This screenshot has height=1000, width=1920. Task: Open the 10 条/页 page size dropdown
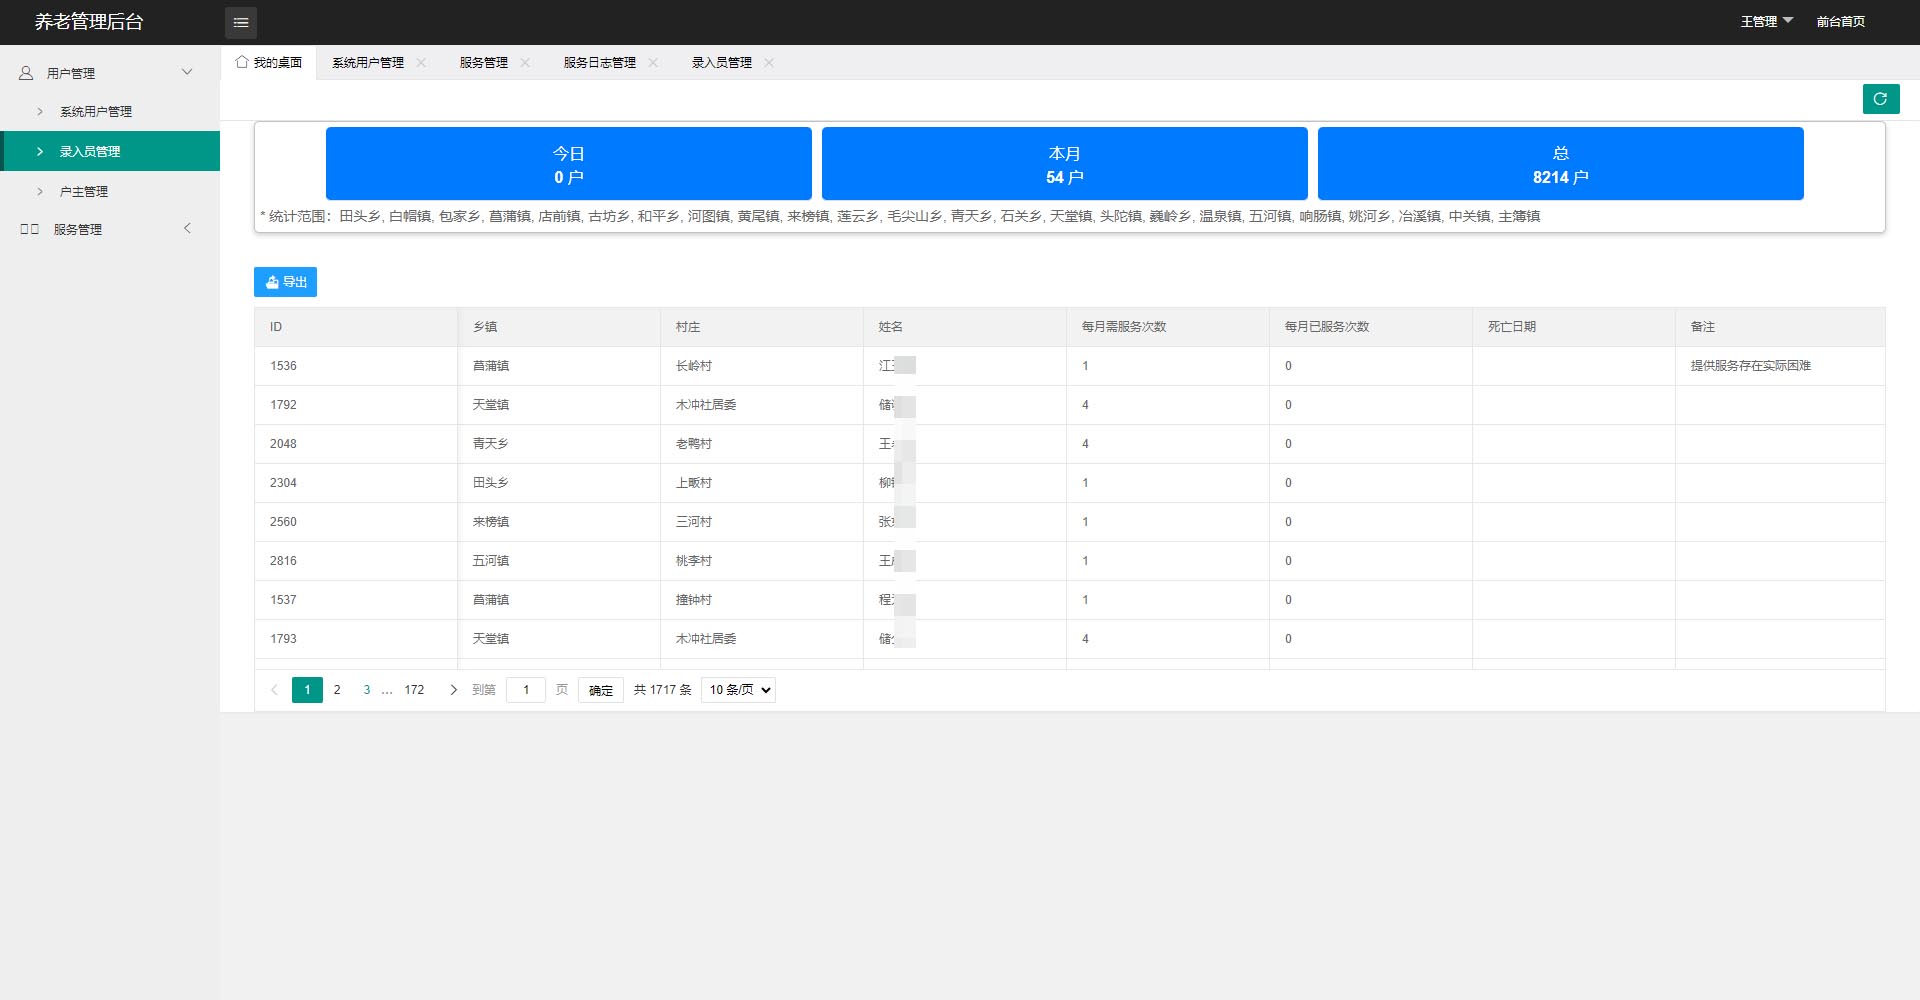click(738, 690)
